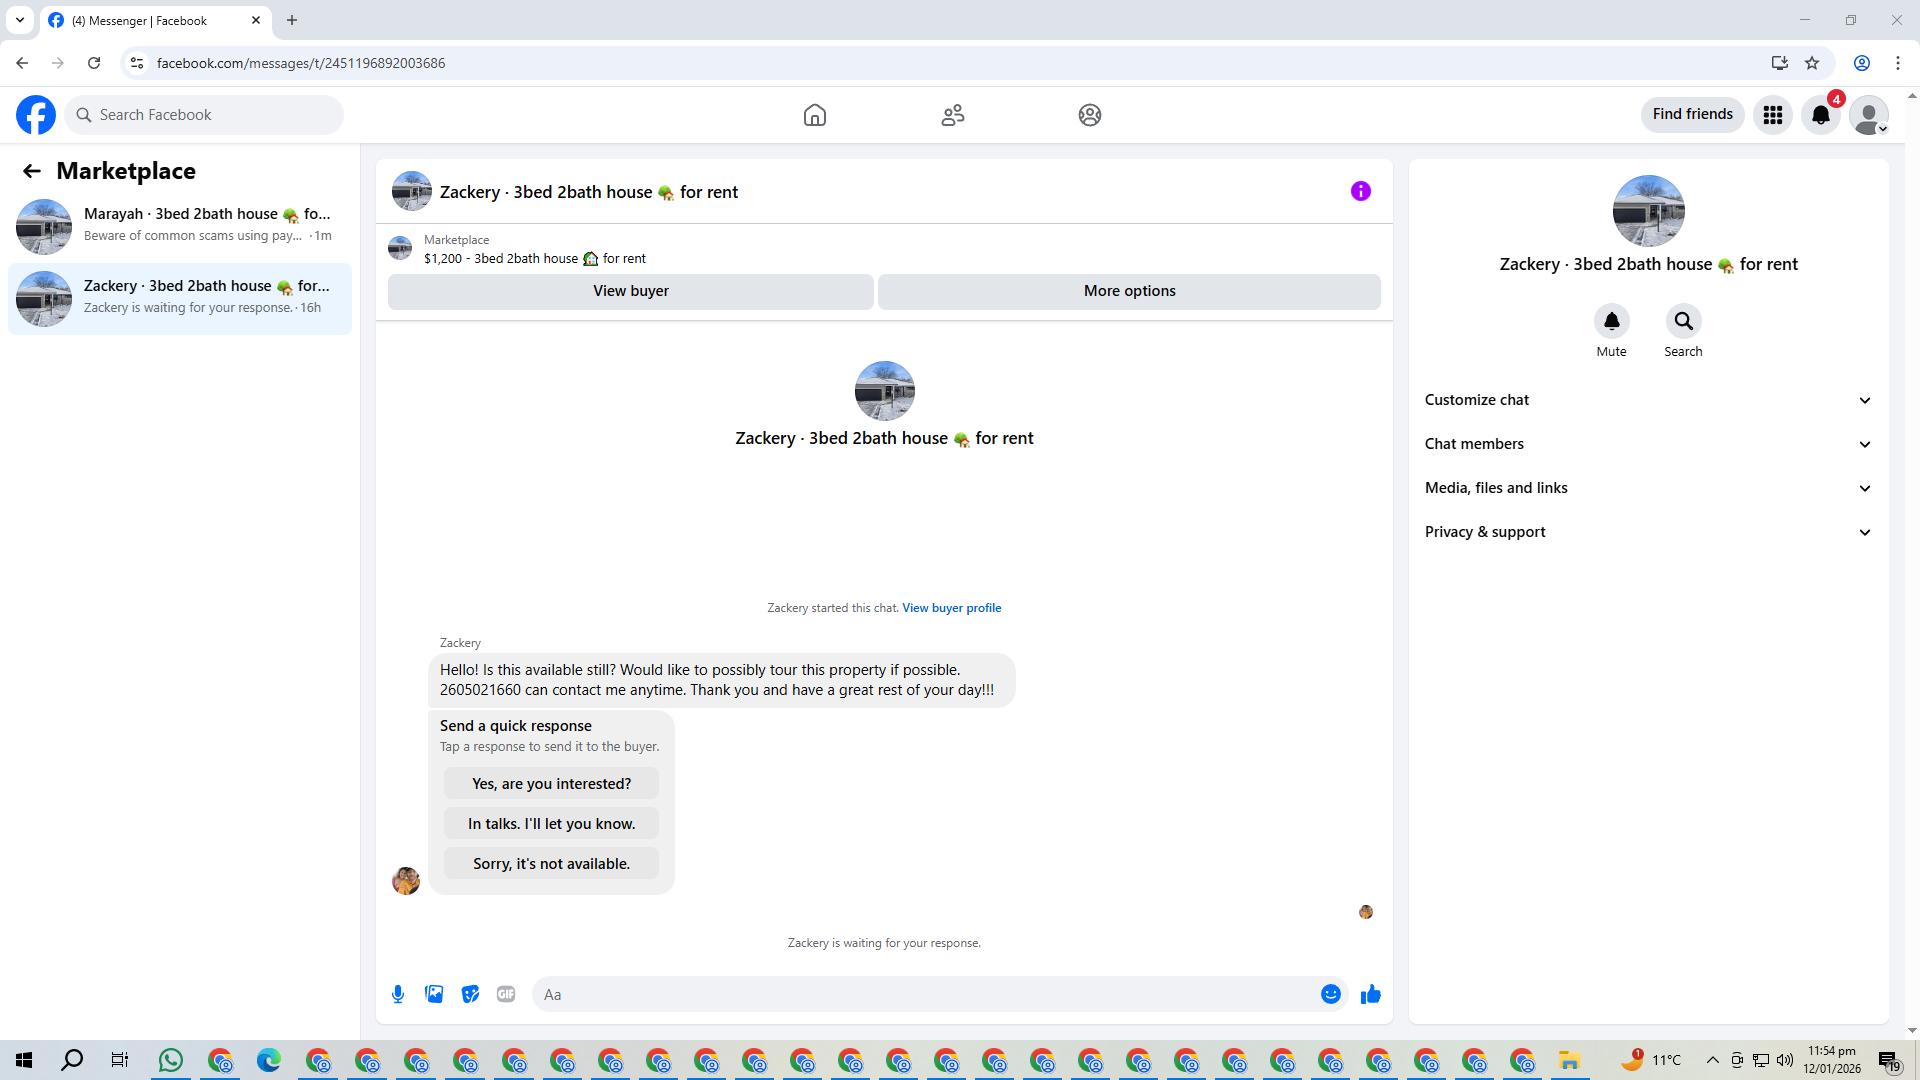
Task: Send a thumbs-up like
Action: tap(1371, 994)
